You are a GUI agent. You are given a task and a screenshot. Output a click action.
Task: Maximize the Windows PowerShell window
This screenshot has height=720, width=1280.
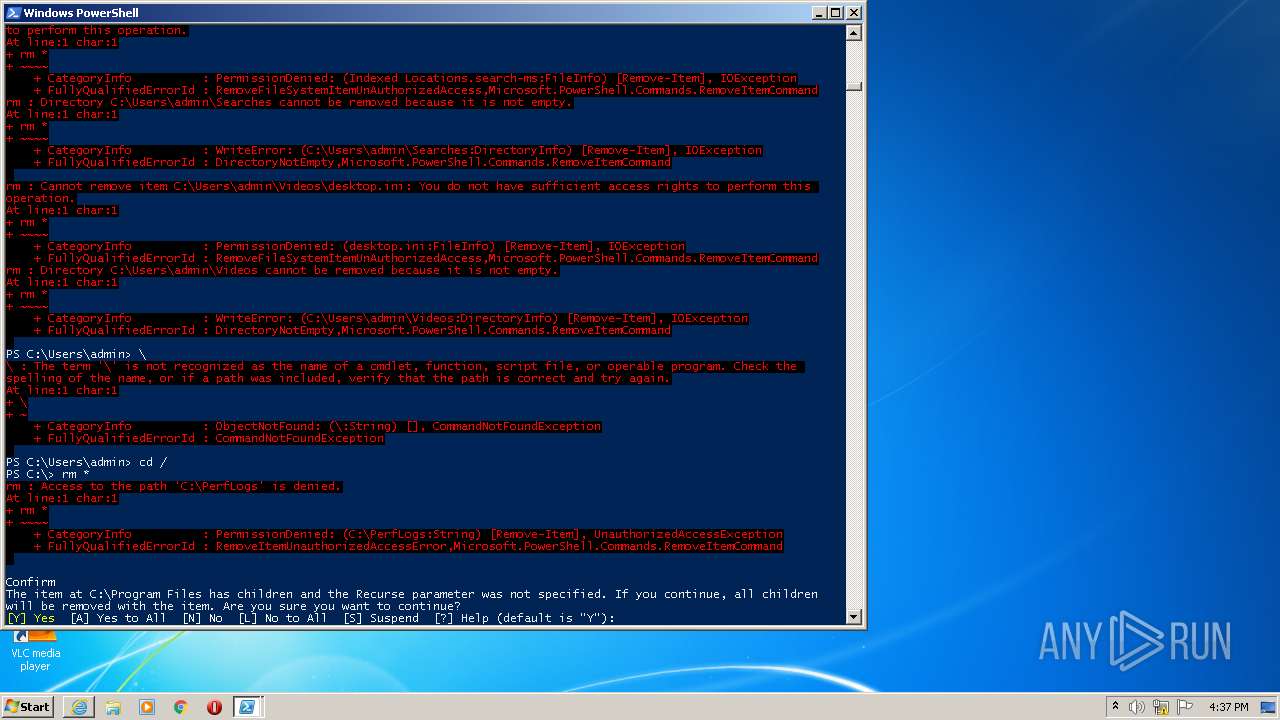click(836, 13)
